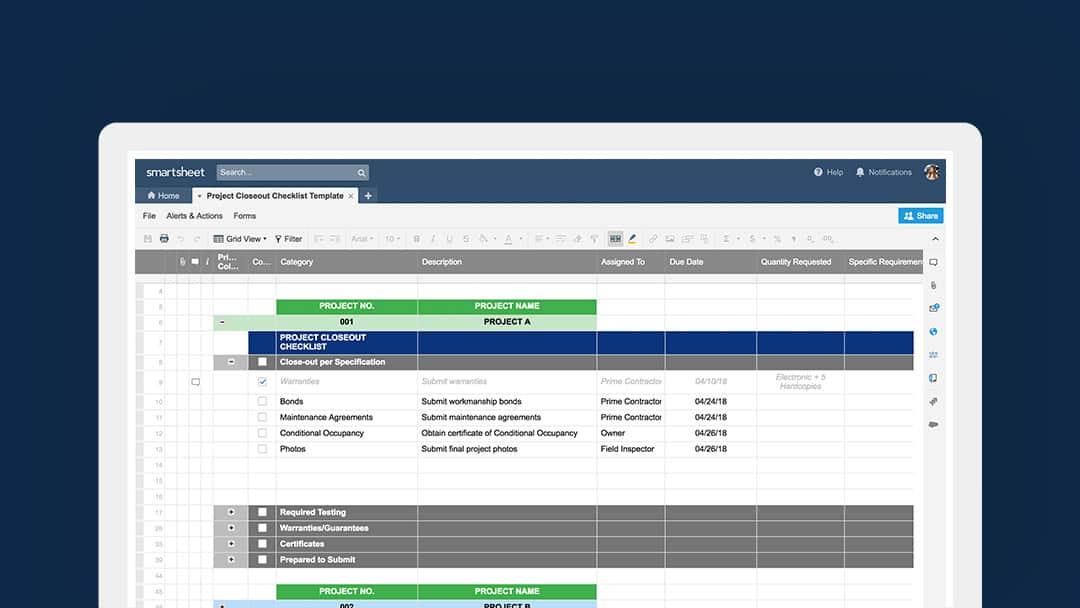1080x608 pixels.
Task: Open the Conversations panel in the right sidebar
Action: click(x=932, y=262)
